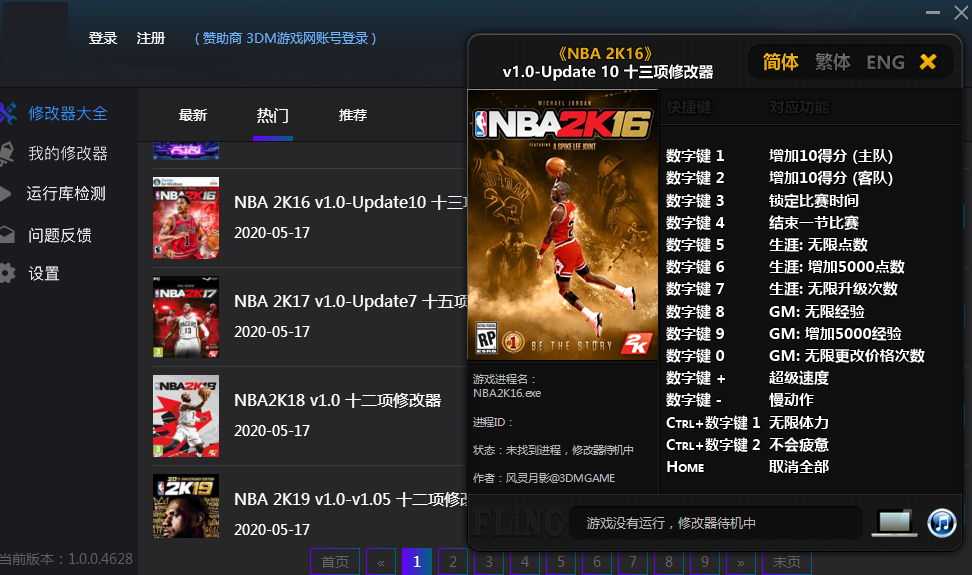The width and height of the screenshot is (972, 575).
Task: Click the 修改器大全 tools icon
Action: pos(8,113)
